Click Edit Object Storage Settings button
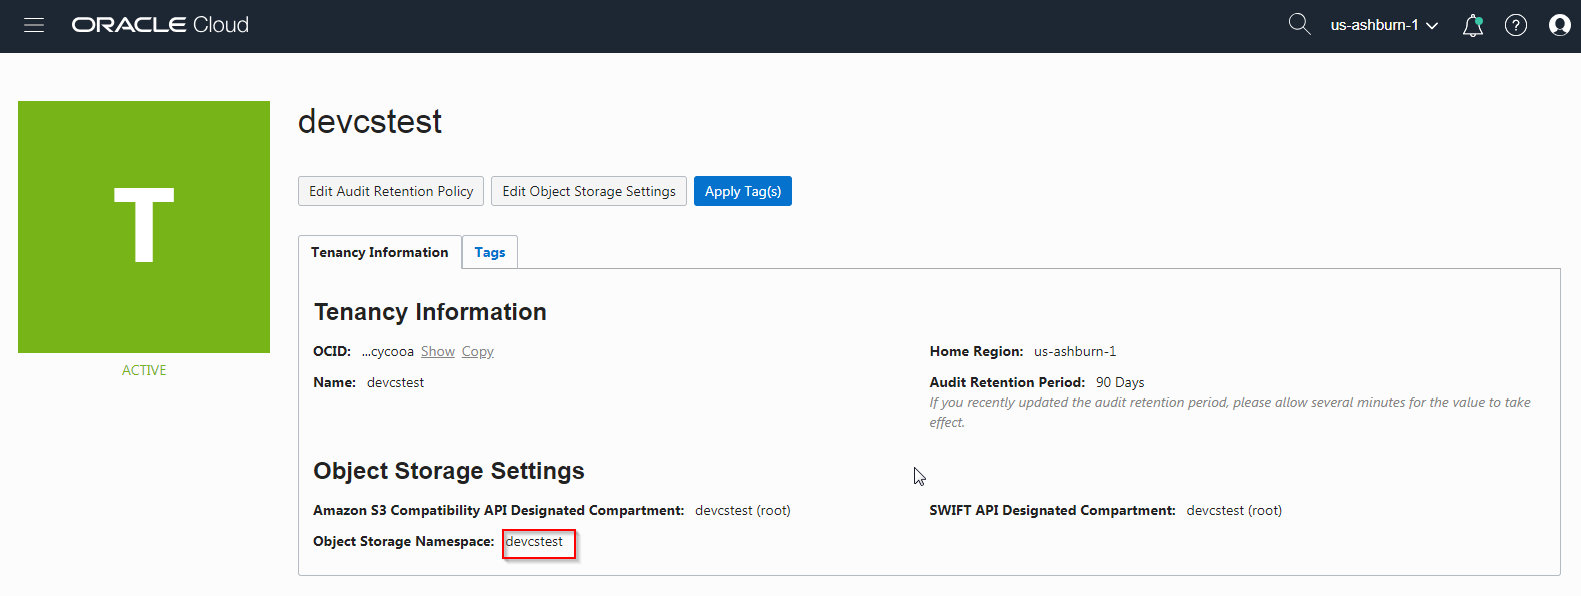Viewport: 1581px width, 596px height. coord(589,191)
